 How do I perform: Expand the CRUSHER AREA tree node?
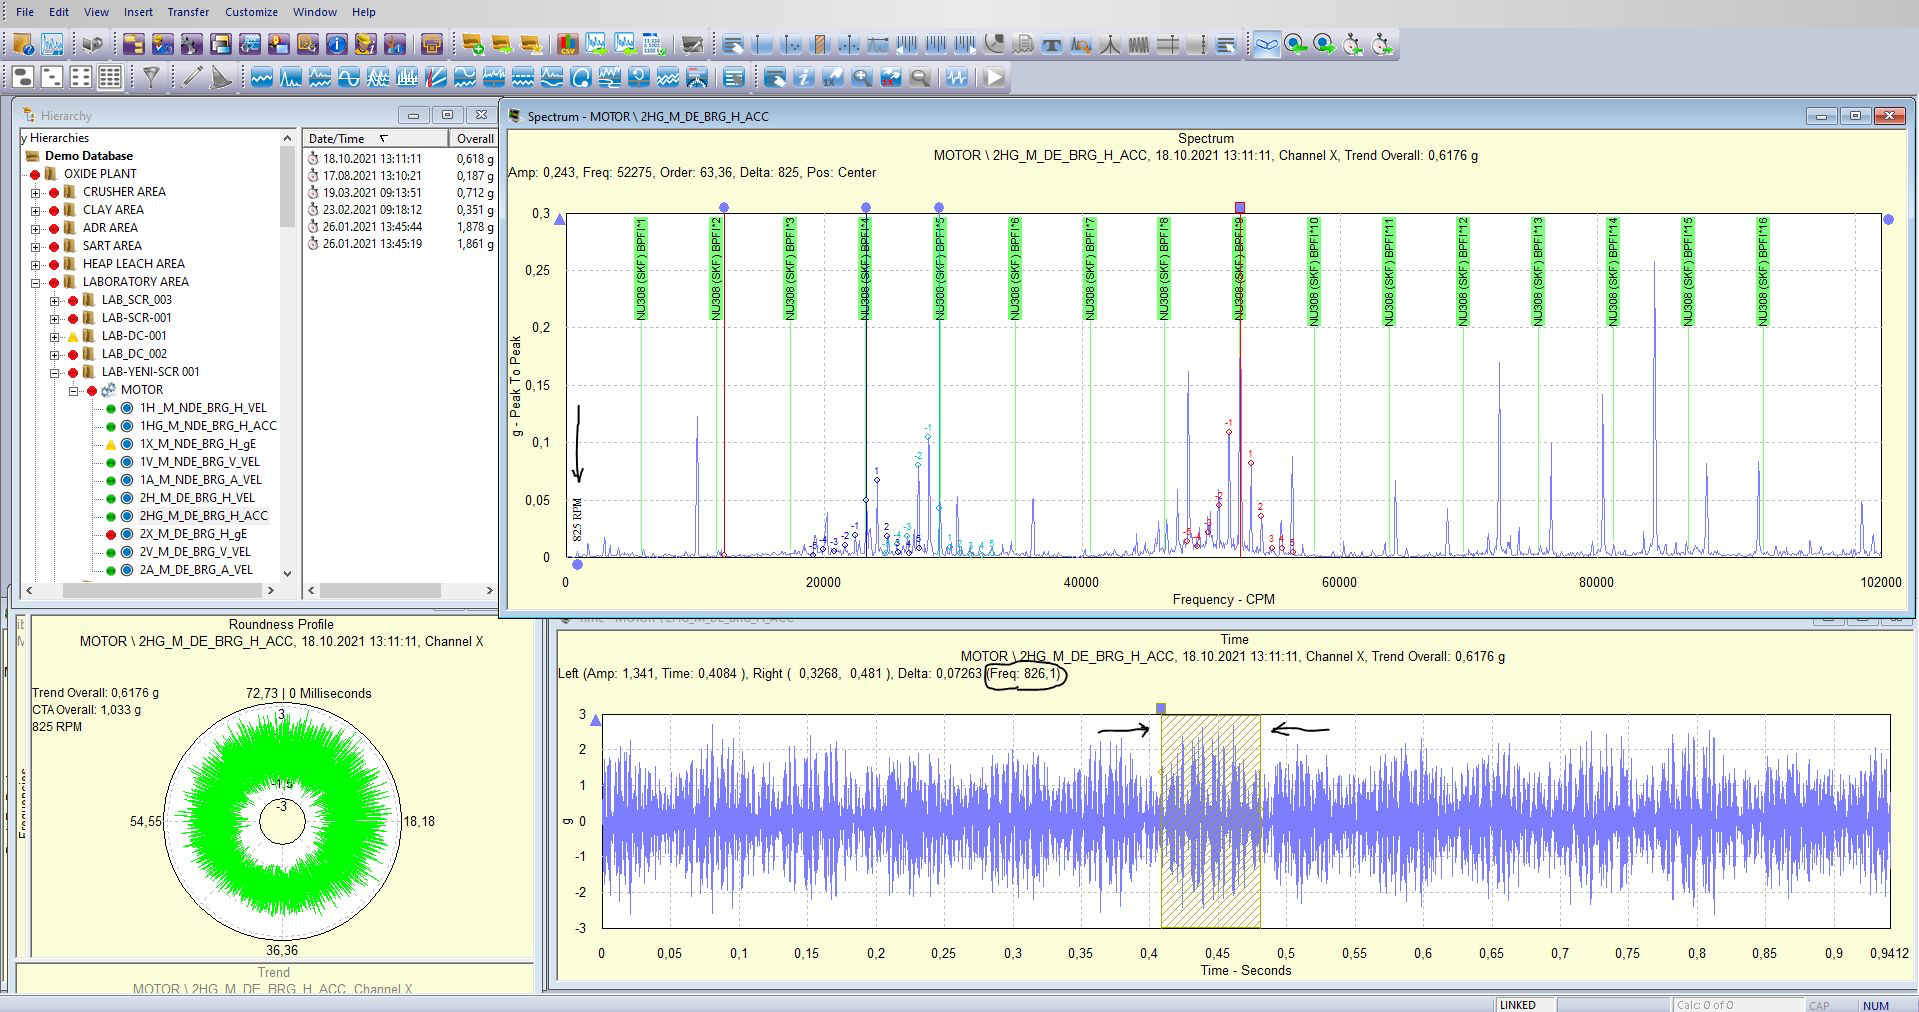coord(36,192)
